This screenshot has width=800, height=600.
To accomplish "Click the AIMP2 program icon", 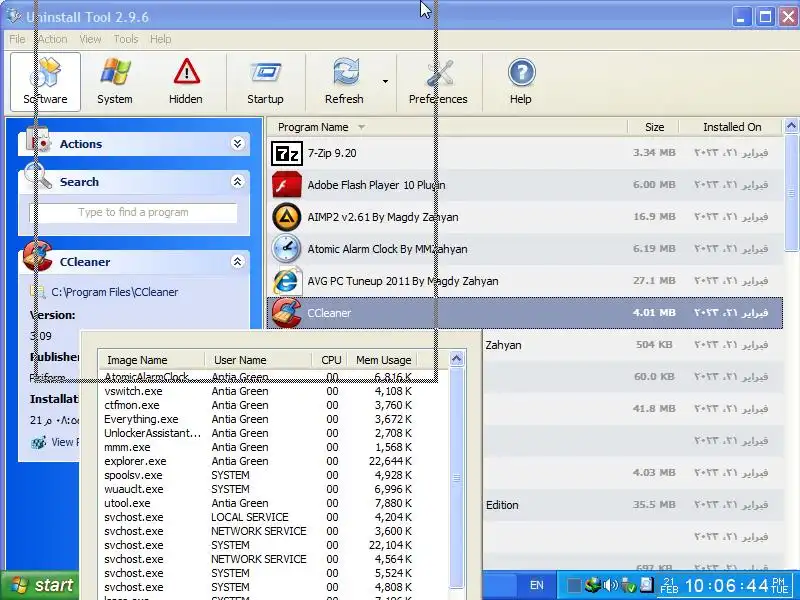I will point(286,217).
